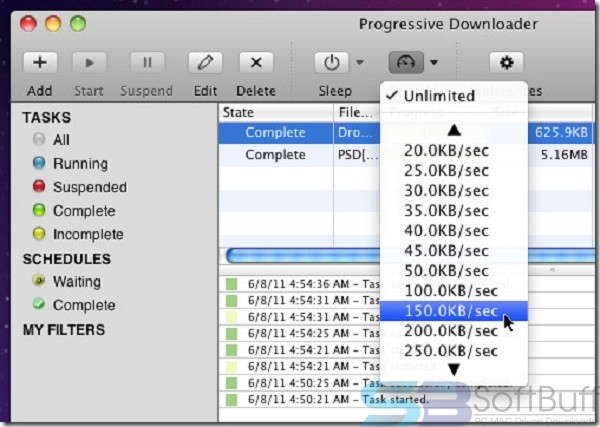Image resolution: width=600 pixels, height=427 pixels.
Task: Expand the speed limit dropdown arrow
Action: tap(434, 62)
